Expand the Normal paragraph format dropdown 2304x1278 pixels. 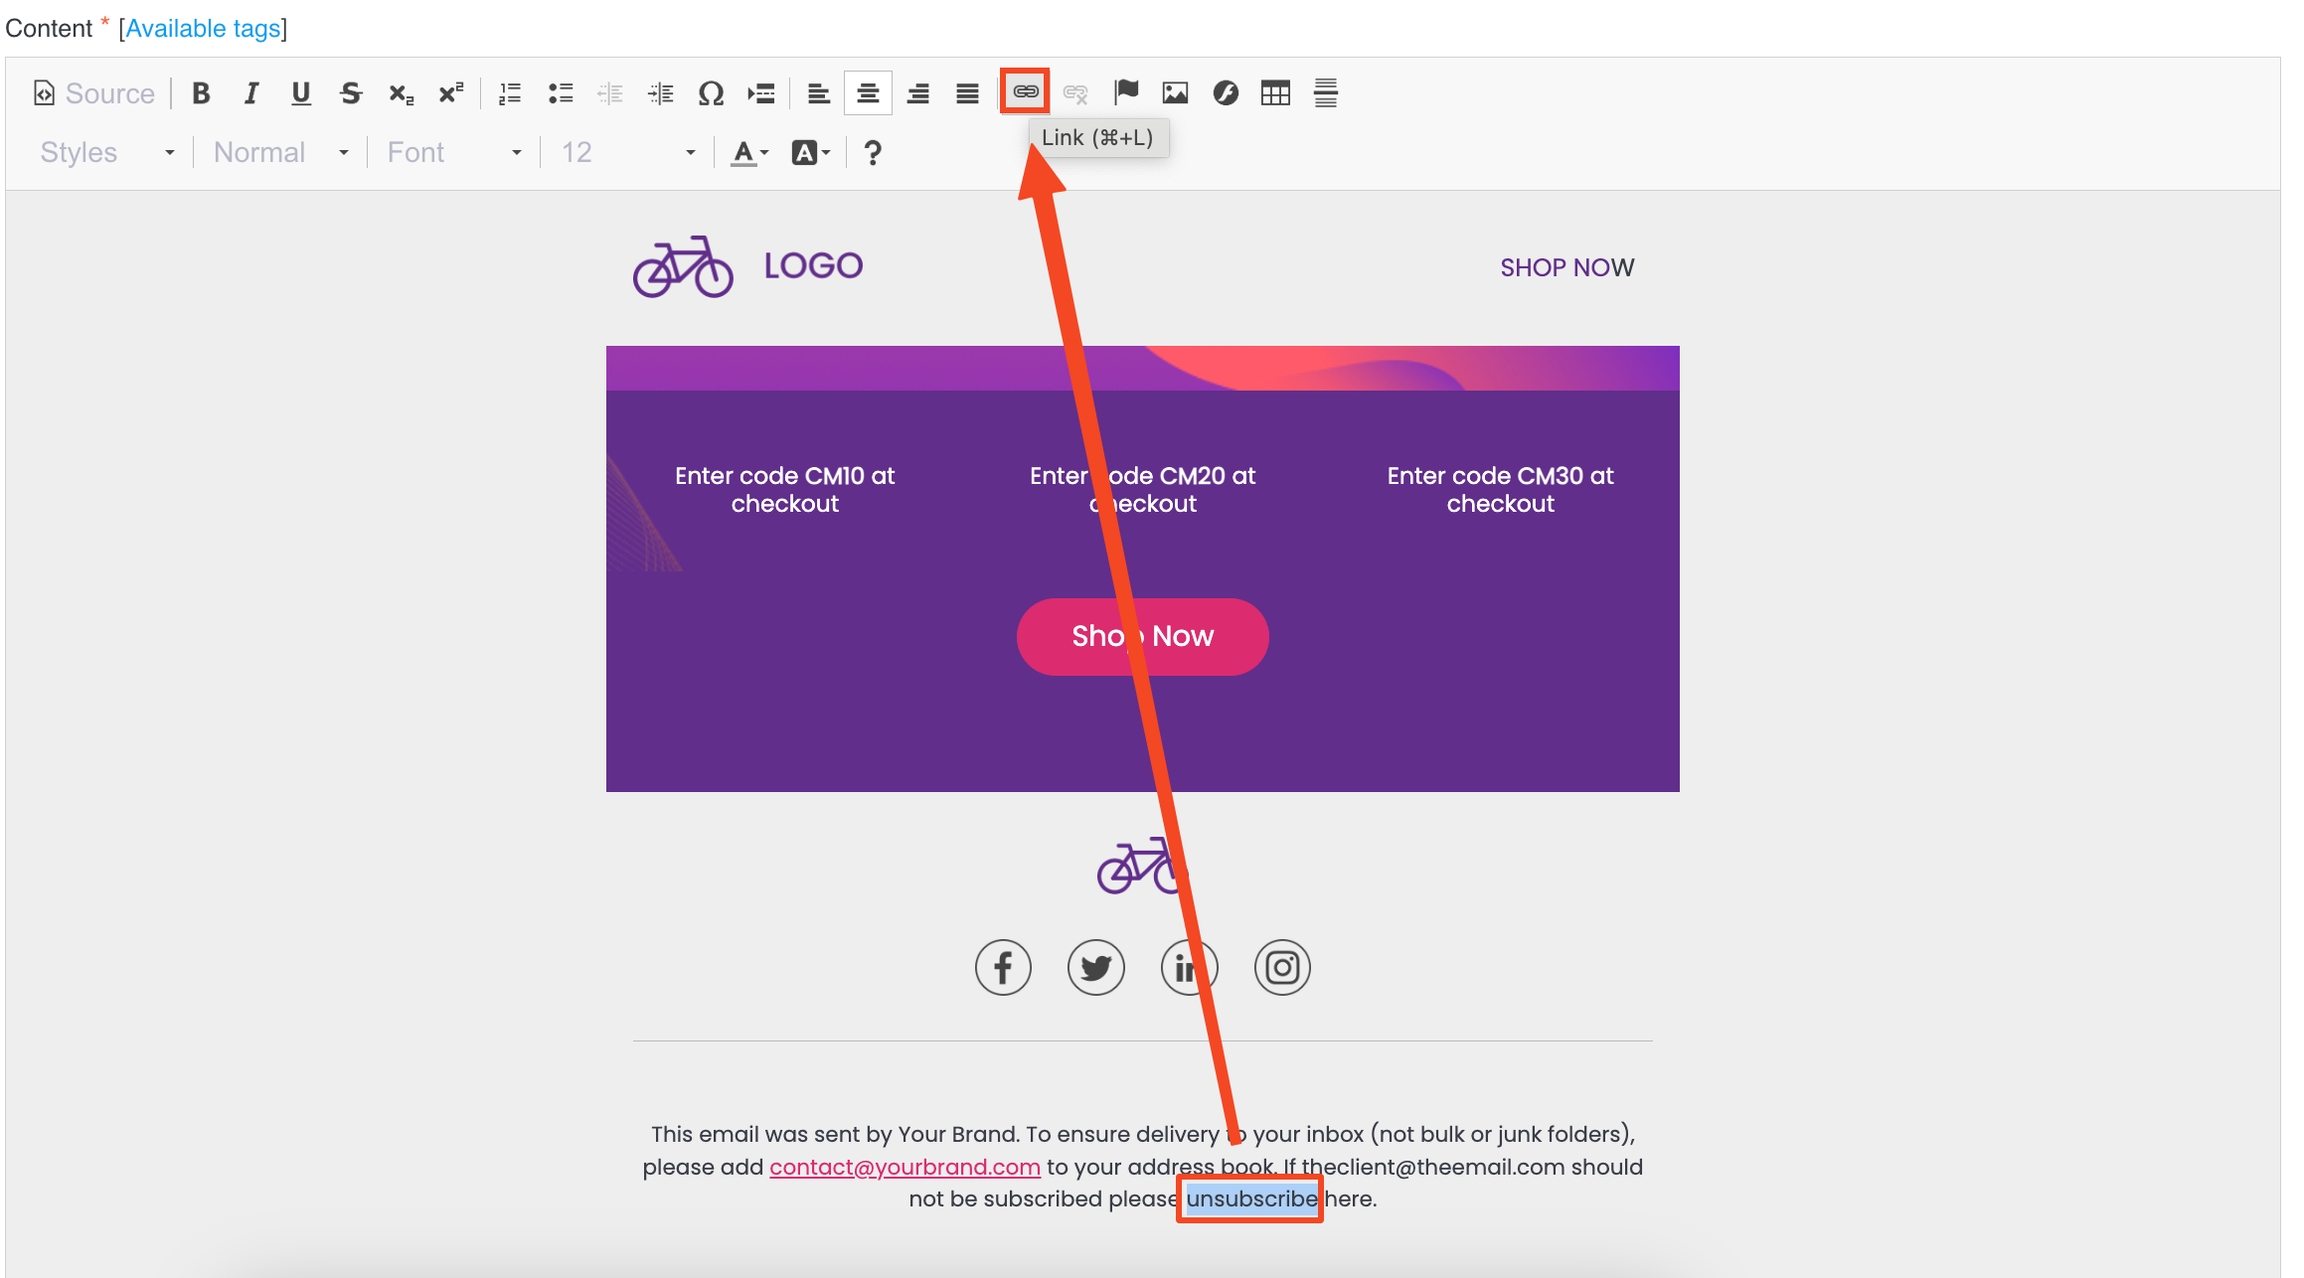point(280,152)
